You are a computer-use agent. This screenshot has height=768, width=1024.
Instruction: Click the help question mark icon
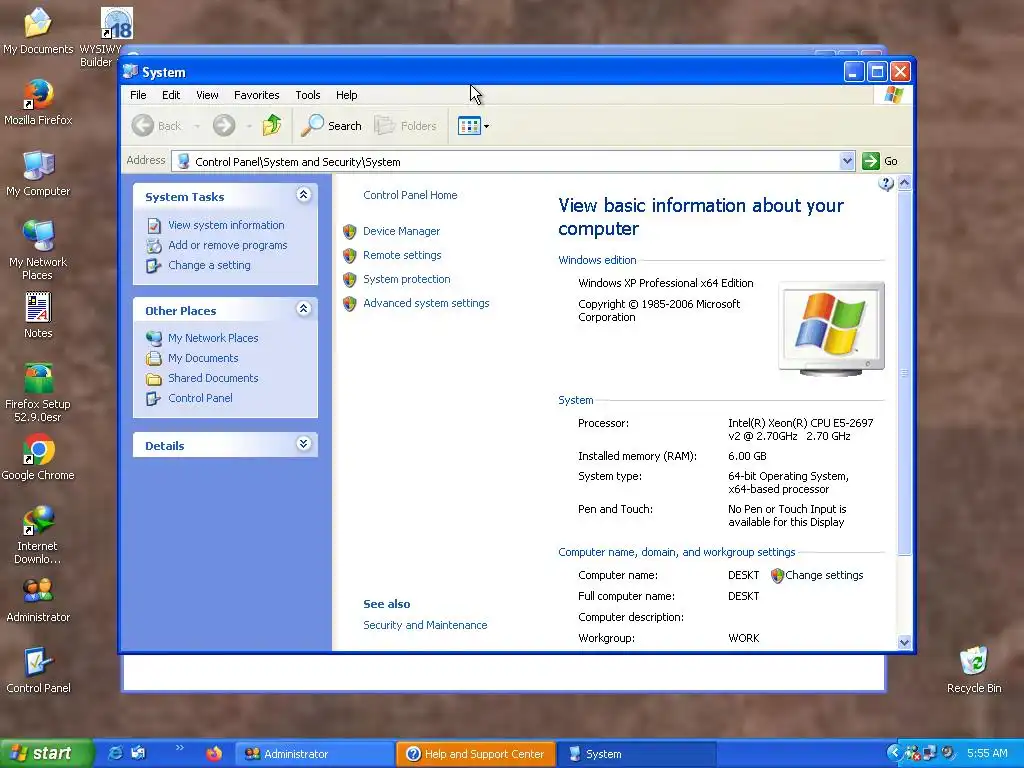click(x=886, y=184)
